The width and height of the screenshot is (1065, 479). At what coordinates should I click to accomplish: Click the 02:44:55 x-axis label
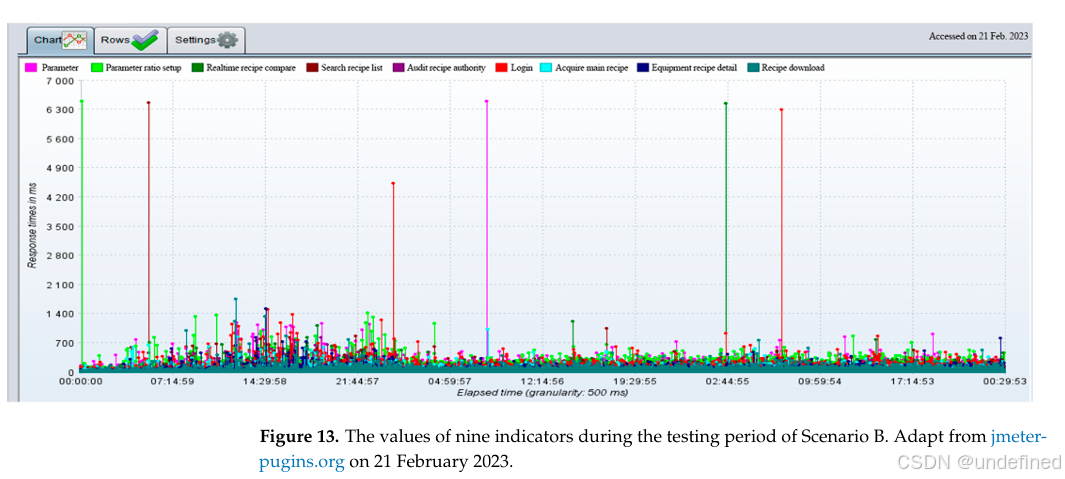pos(727,381)
